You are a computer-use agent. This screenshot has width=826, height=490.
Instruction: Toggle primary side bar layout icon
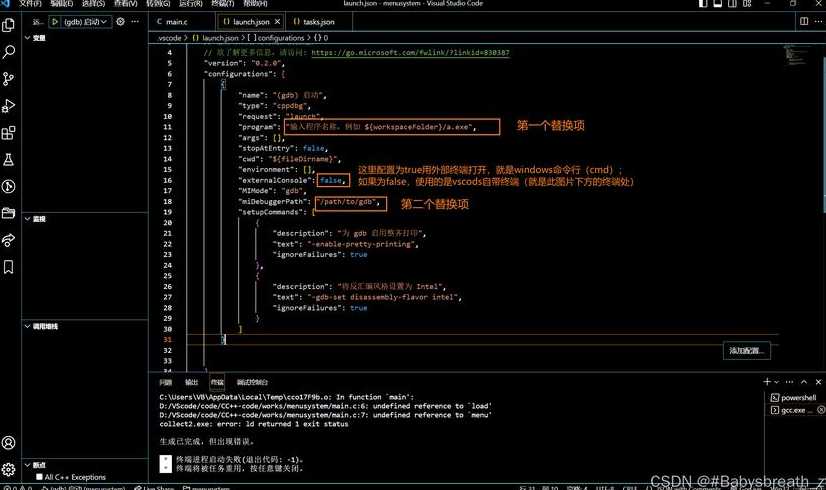[x=703, y=3]
